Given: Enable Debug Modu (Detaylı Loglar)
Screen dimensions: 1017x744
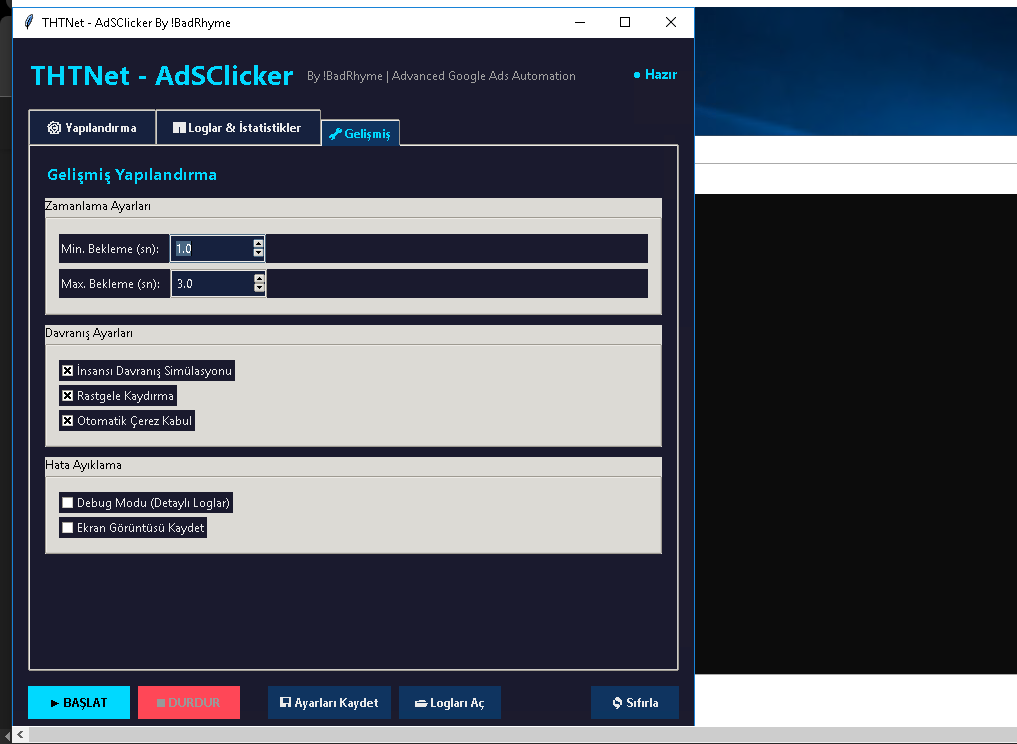Looking at the screenshot, I should [x=67, y=503].
